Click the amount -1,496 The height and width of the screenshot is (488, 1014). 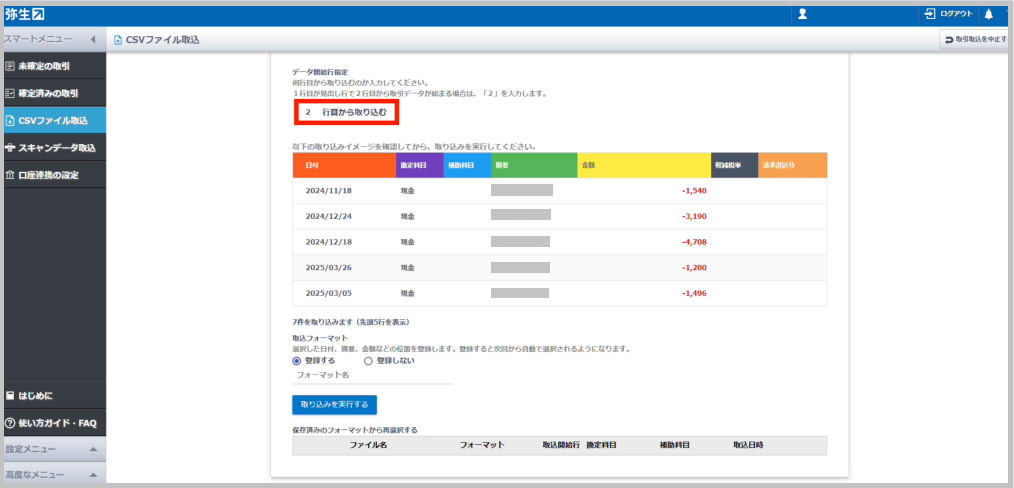tap(694, 293)
